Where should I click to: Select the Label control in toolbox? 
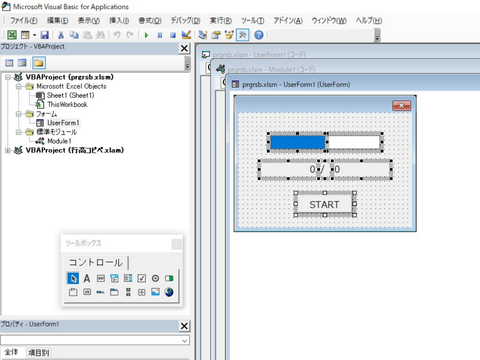87,278
